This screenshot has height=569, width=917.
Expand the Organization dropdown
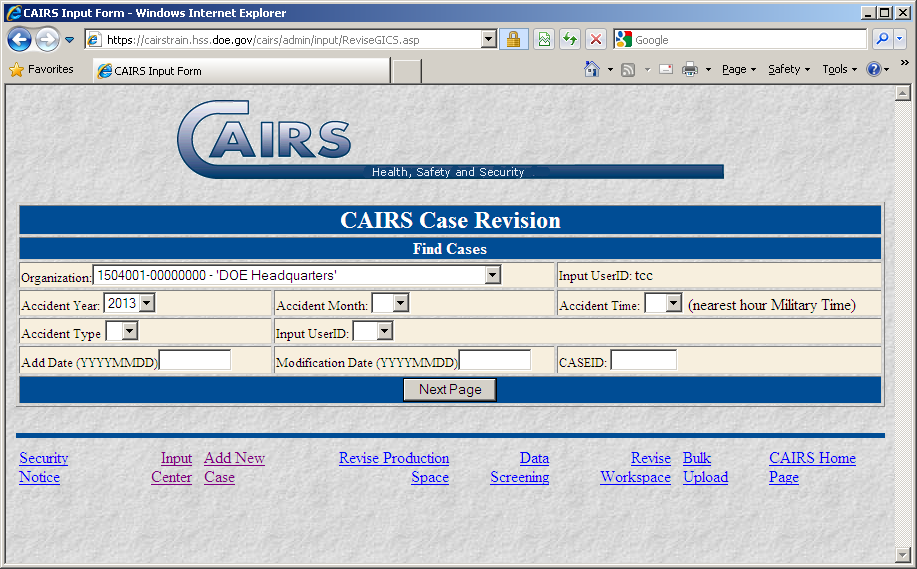[491, 275]
